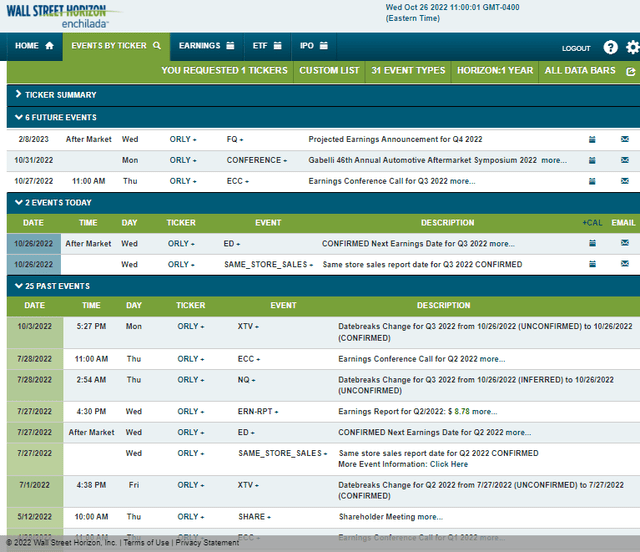The image size is (640, 552).
Task: Open XTV dropdown in 10/3/2022 row
Action: coord(248,326)
